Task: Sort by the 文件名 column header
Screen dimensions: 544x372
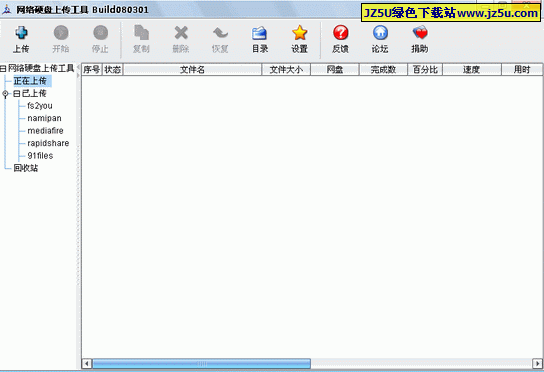Action: point(192,70)
